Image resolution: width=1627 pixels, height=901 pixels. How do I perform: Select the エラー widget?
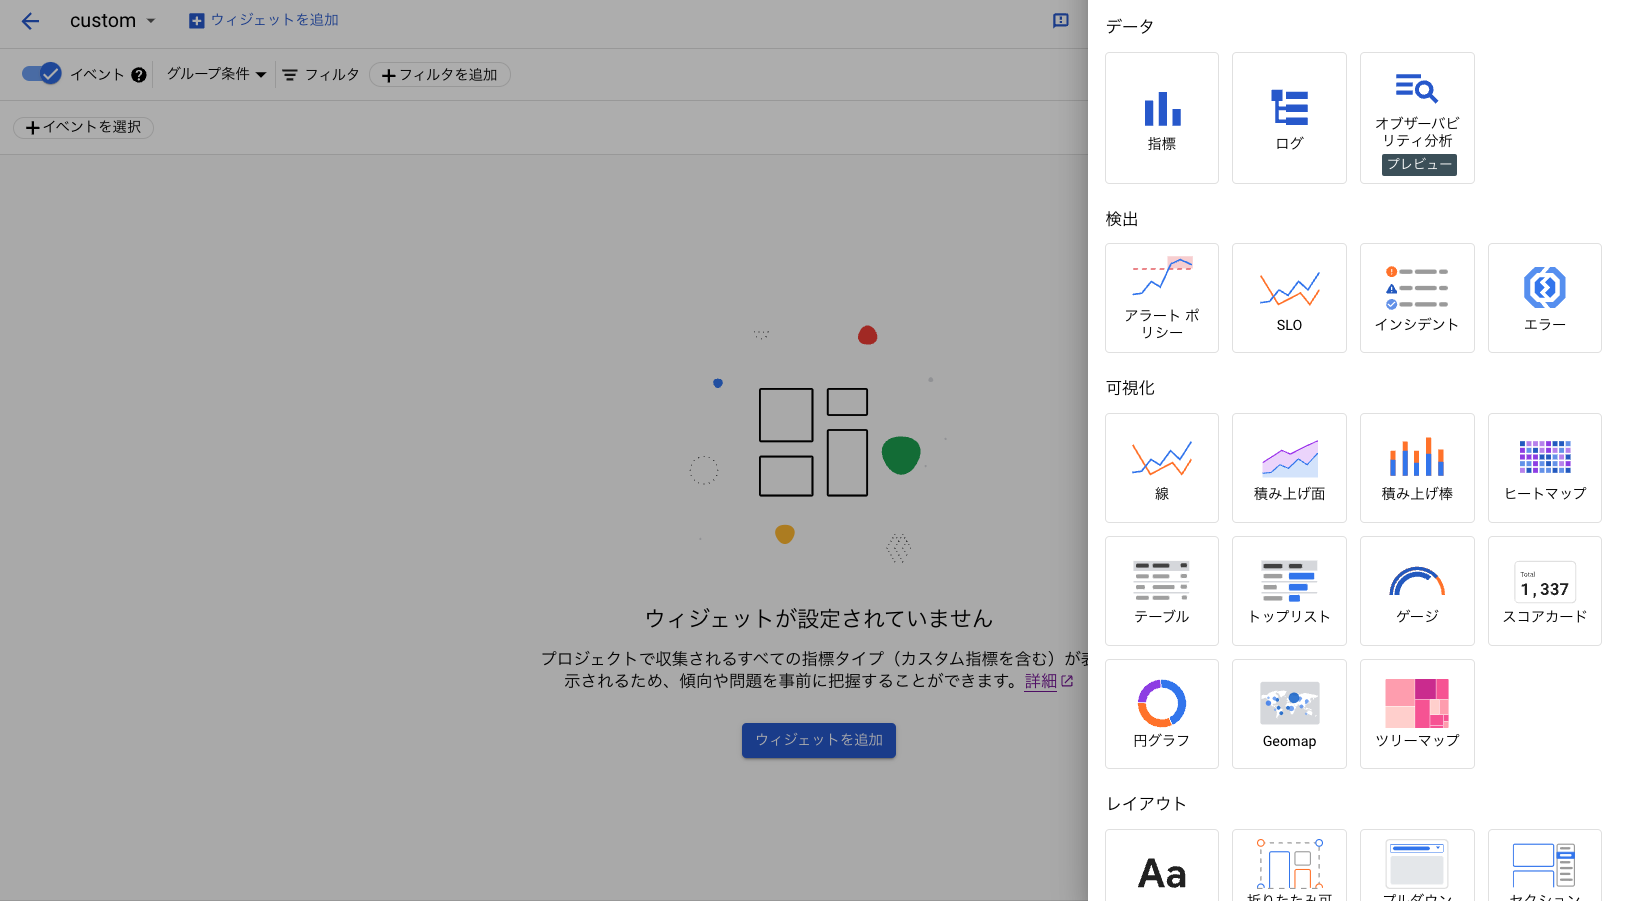click(x=1544, y=297)
